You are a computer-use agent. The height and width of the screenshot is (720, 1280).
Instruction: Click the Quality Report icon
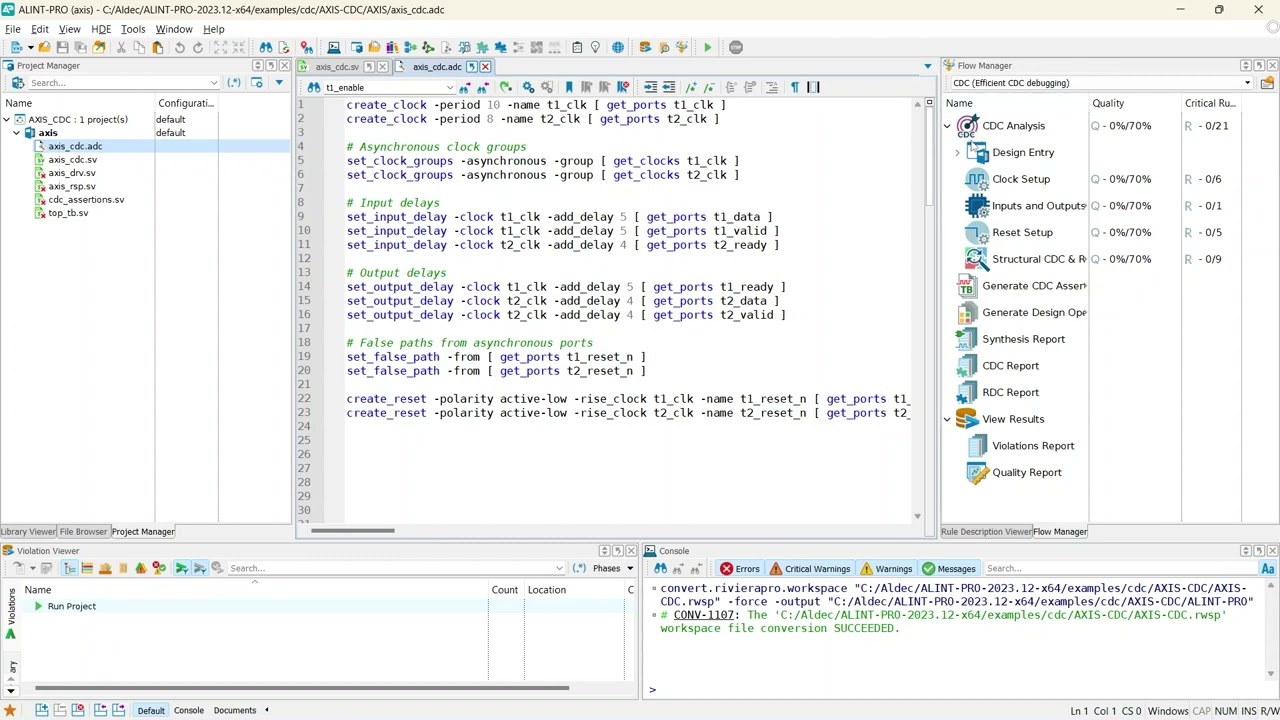pos(976,472)
